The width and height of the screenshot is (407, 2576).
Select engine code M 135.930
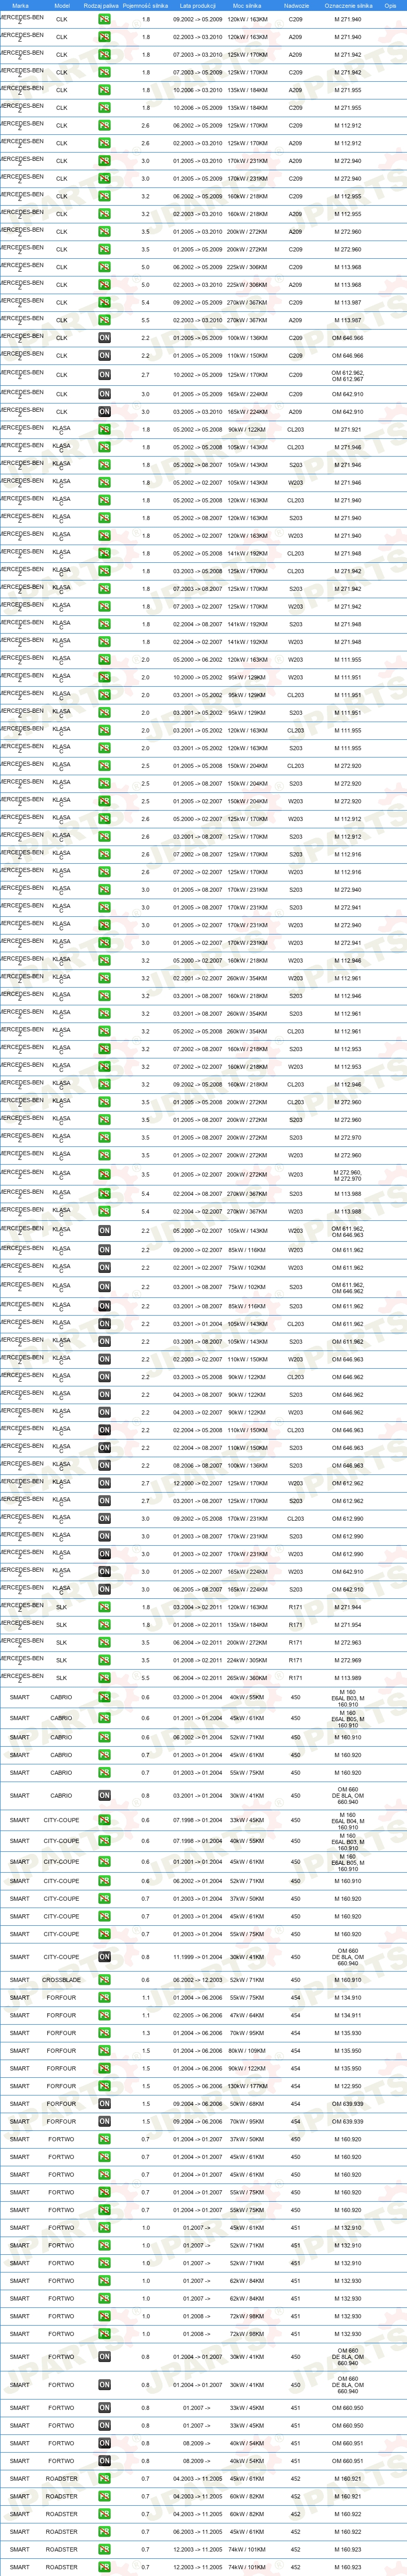pyautogui.click(x=348, y=2033)
